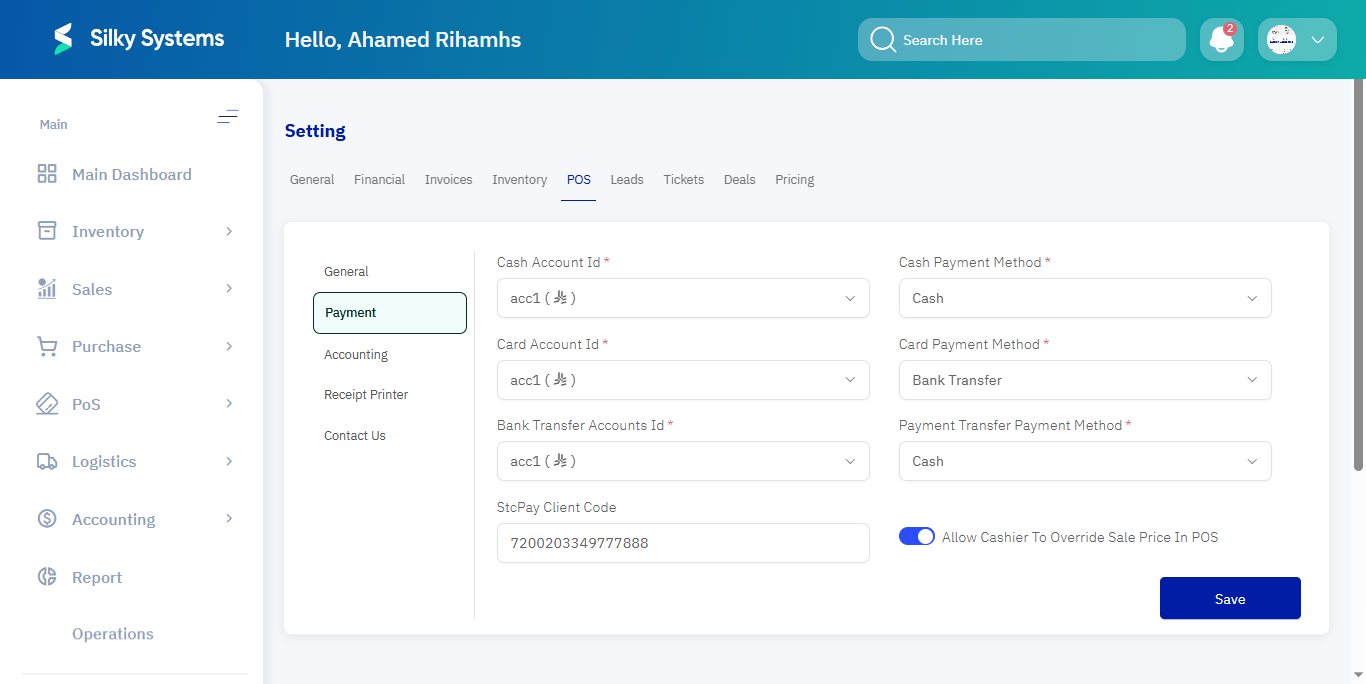Click the Sales chart icon in sidebar
1366x684 pixels.
[x=46, y=288]
